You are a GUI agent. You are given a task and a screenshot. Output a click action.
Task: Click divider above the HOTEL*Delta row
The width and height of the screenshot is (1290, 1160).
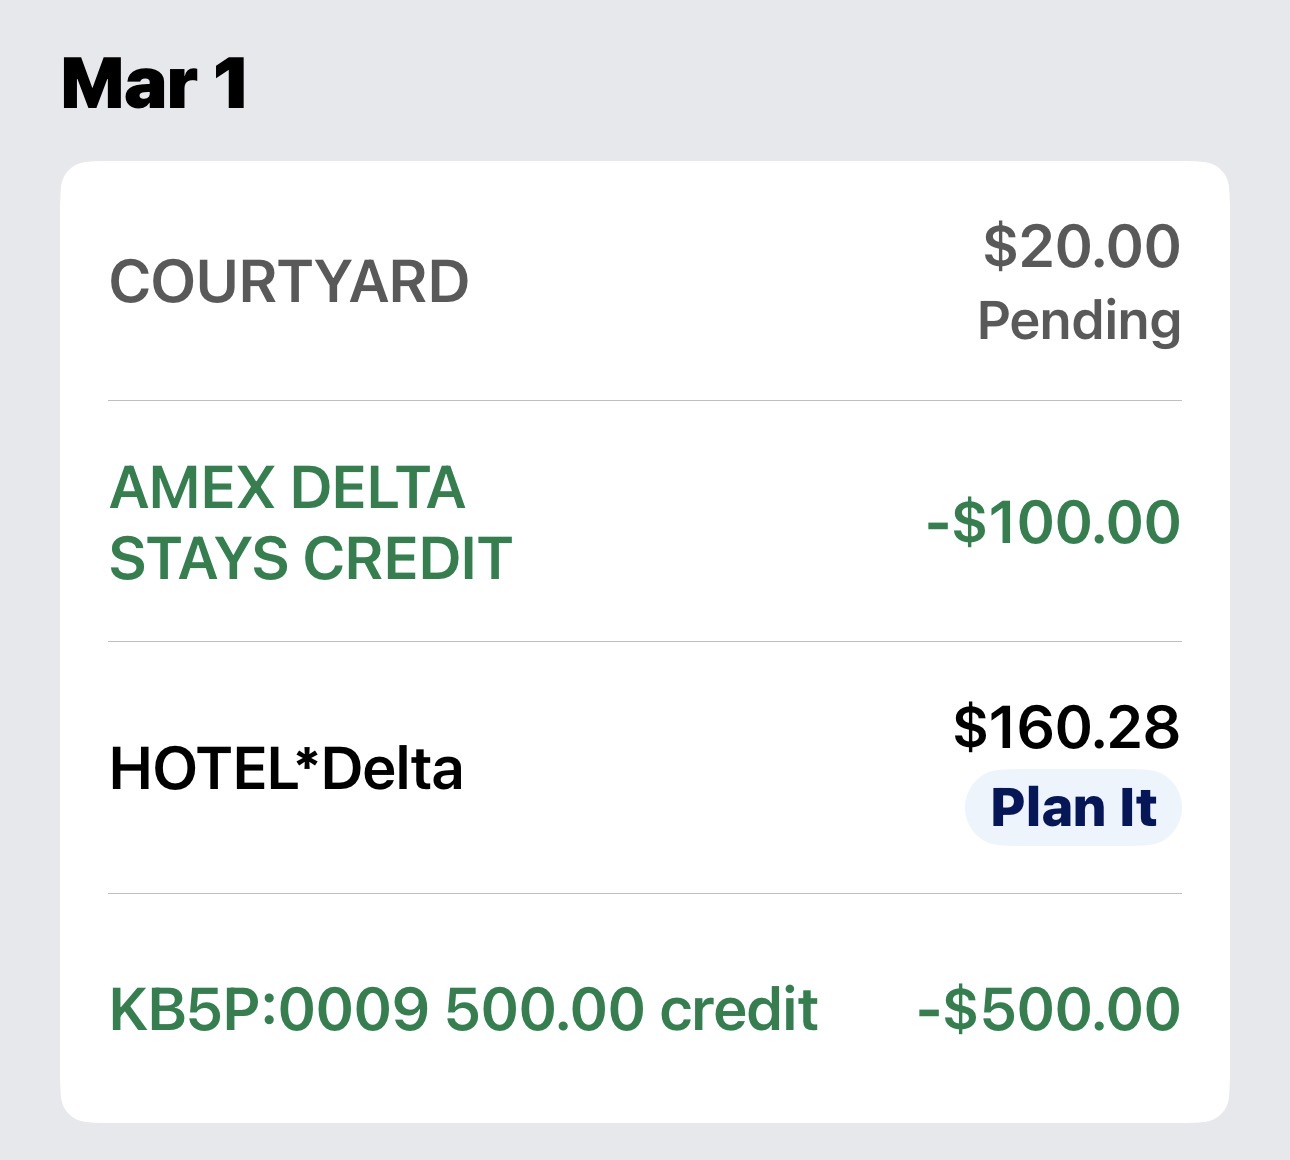tap(645, 642)
